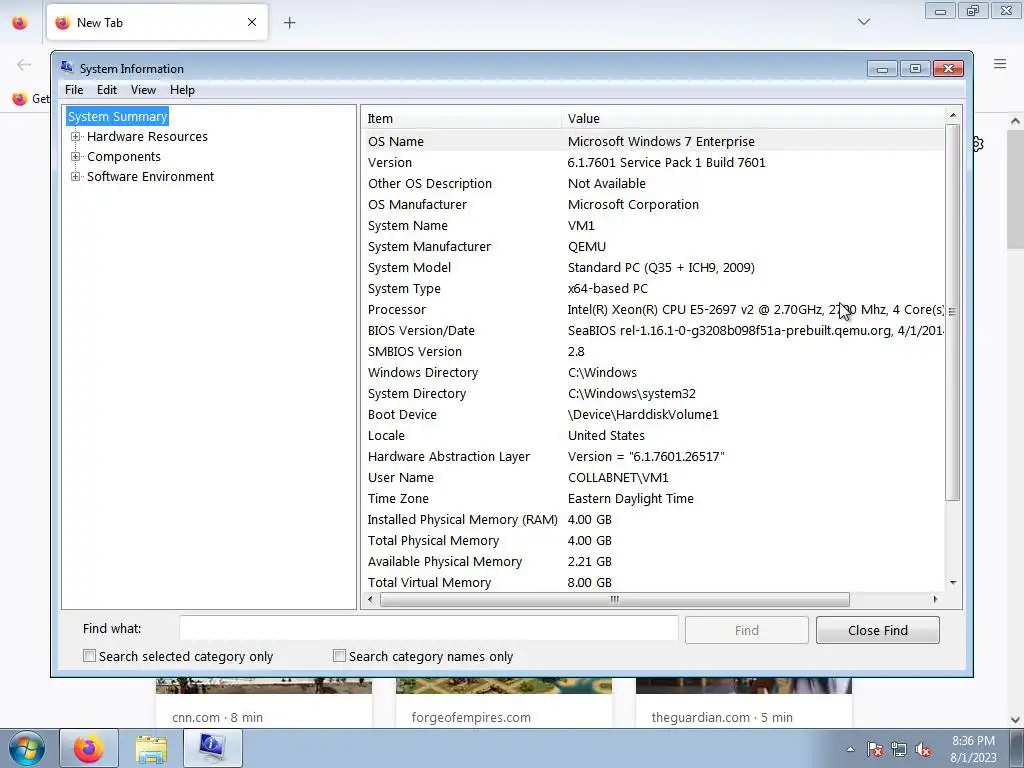
Task: Enable Search selected category only
Action: coord(89,656)
